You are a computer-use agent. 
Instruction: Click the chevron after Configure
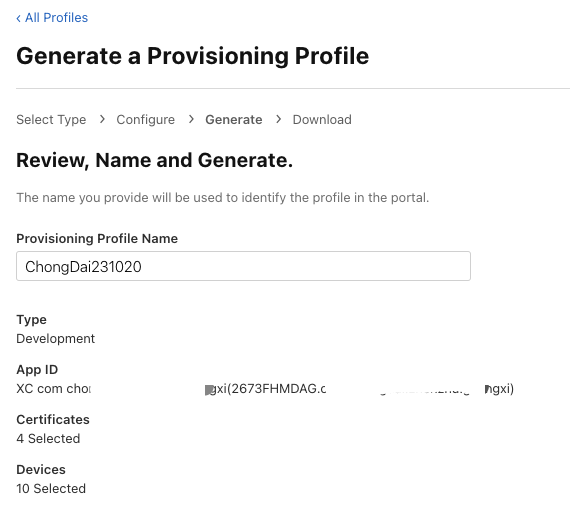point(191,119)
